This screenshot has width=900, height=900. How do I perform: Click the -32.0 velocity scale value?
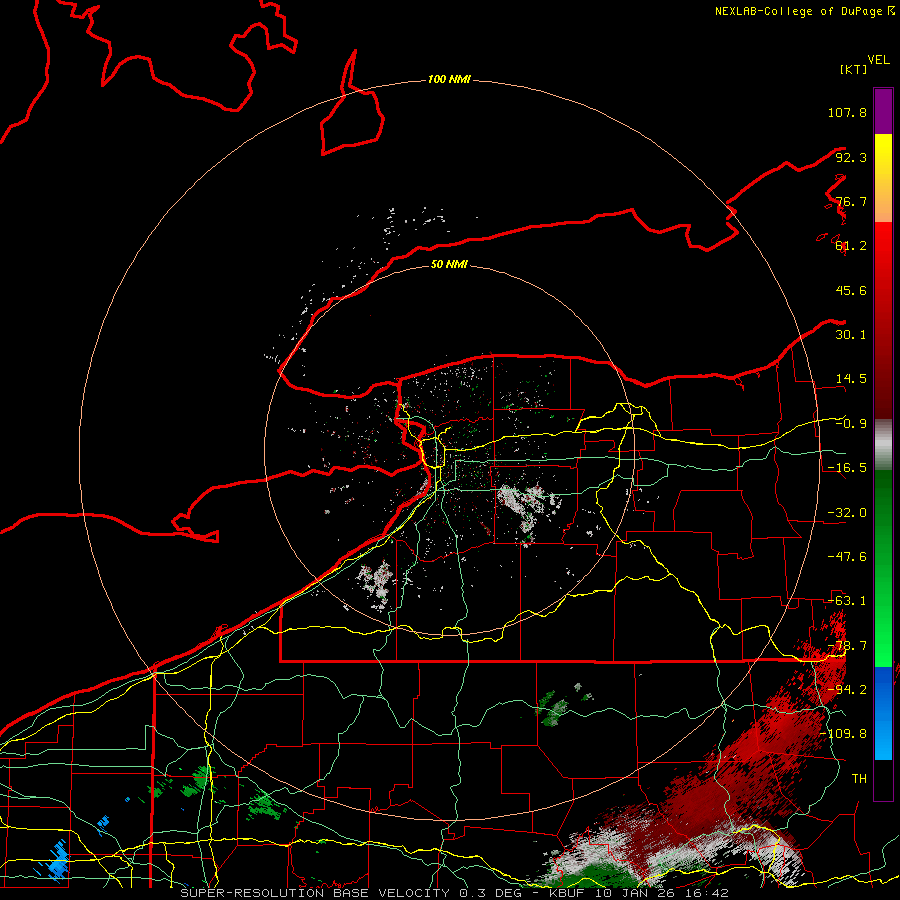(x=847, y=513)
